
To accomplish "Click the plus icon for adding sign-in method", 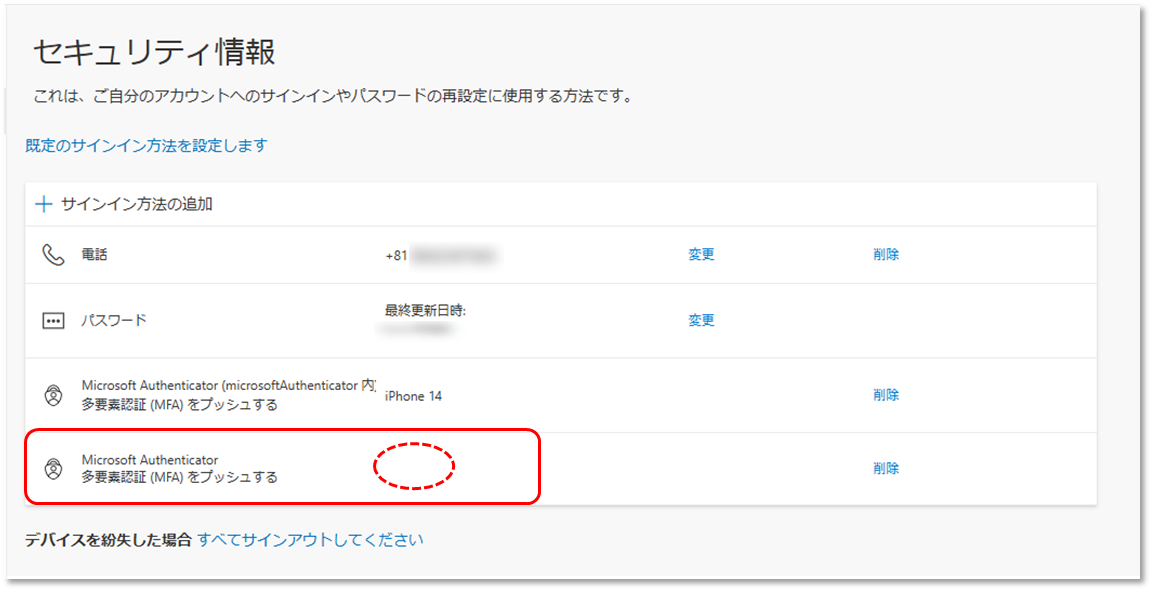I will click(43, 204).
